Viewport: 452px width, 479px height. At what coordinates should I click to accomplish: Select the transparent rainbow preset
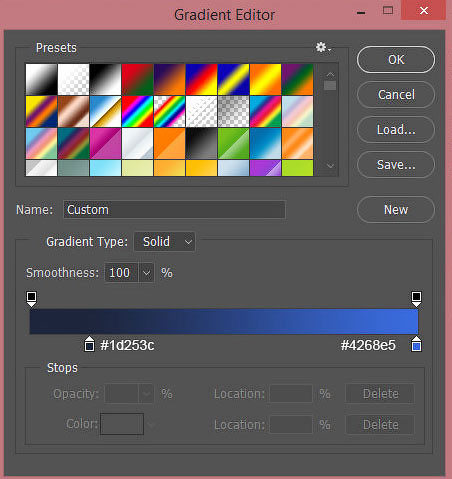(169, 111)
